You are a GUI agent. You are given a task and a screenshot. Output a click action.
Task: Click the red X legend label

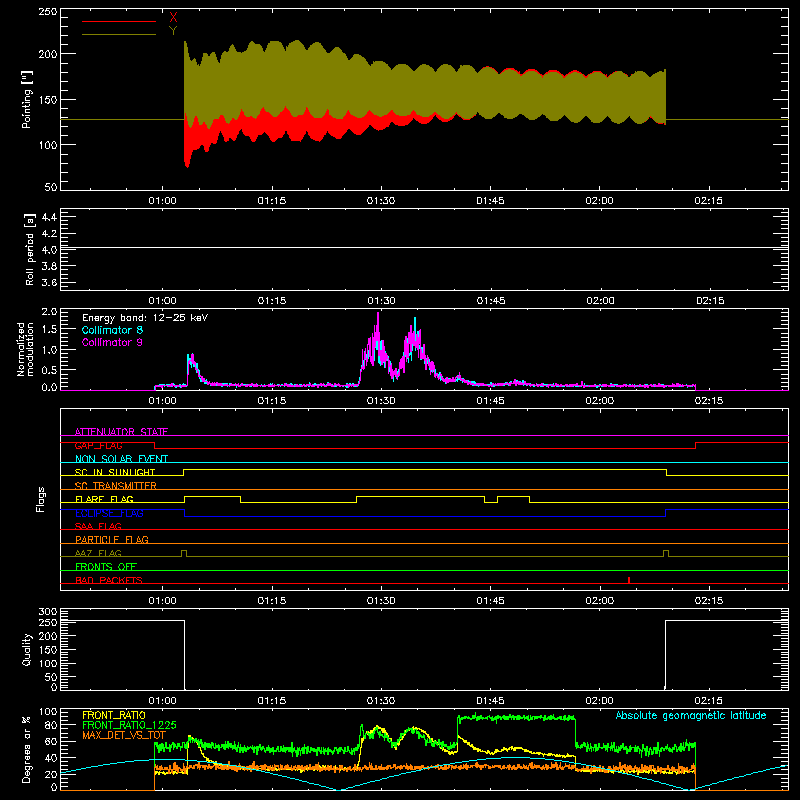click(173, 18)
